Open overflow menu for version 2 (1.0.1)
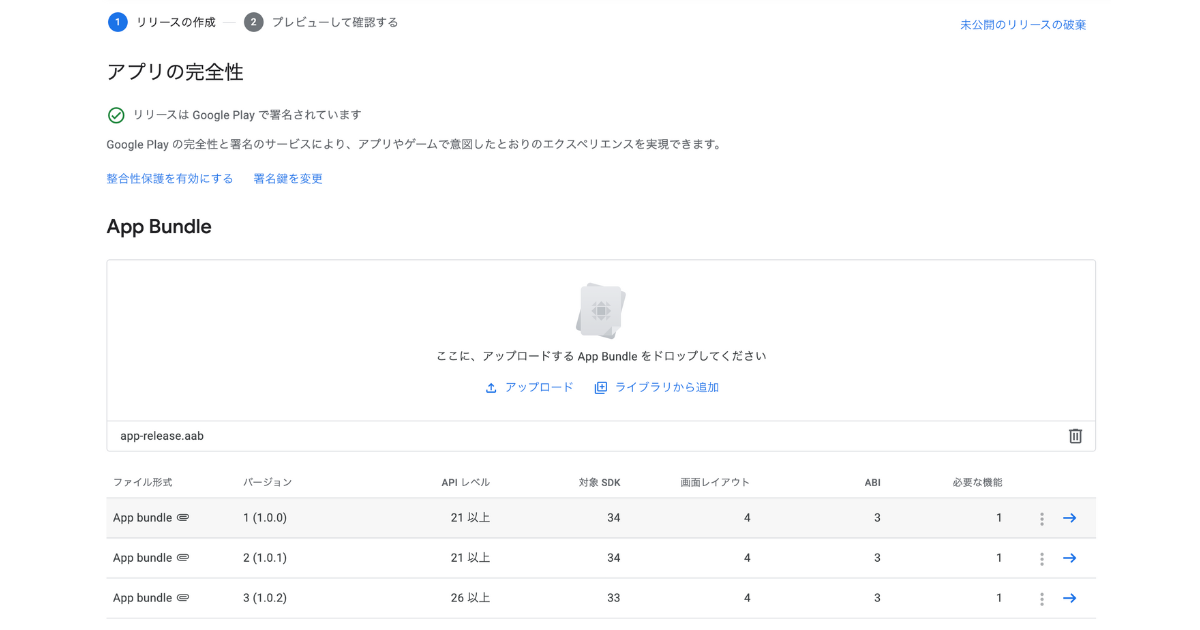This screenshot has width=1200, height=630. pyautogui.click(x=1042, y=558)
